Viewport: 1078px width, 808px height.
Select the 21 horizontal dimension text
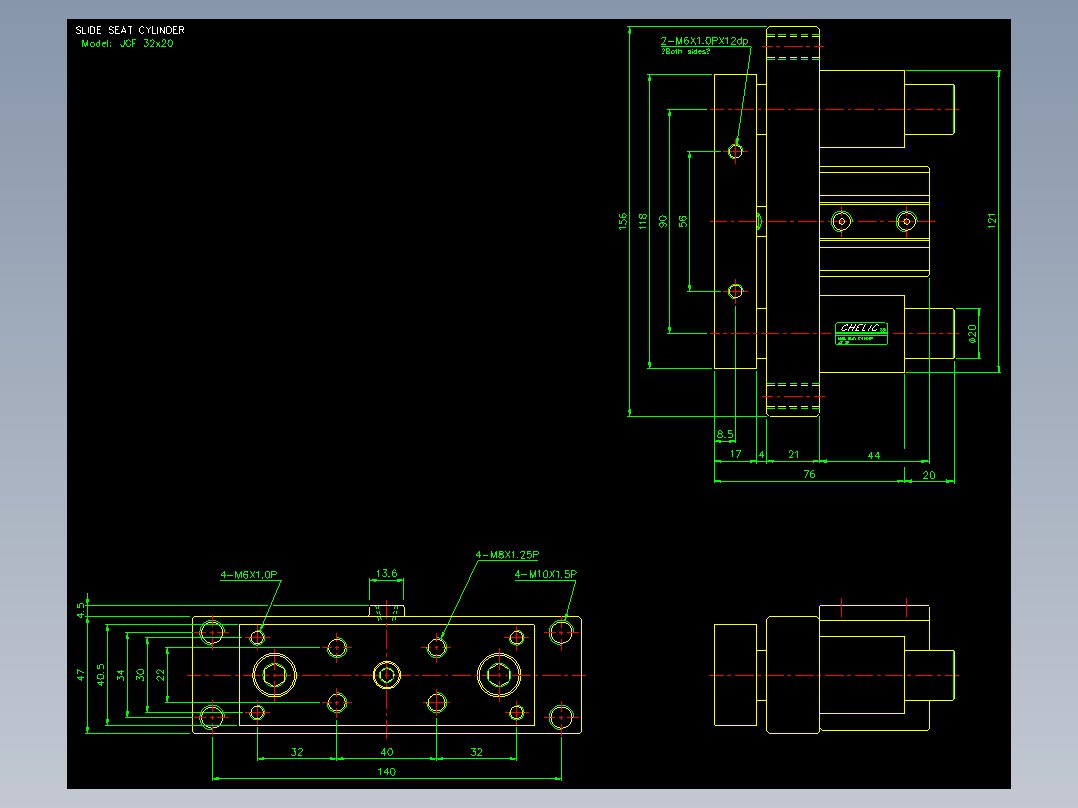(793, 455)
